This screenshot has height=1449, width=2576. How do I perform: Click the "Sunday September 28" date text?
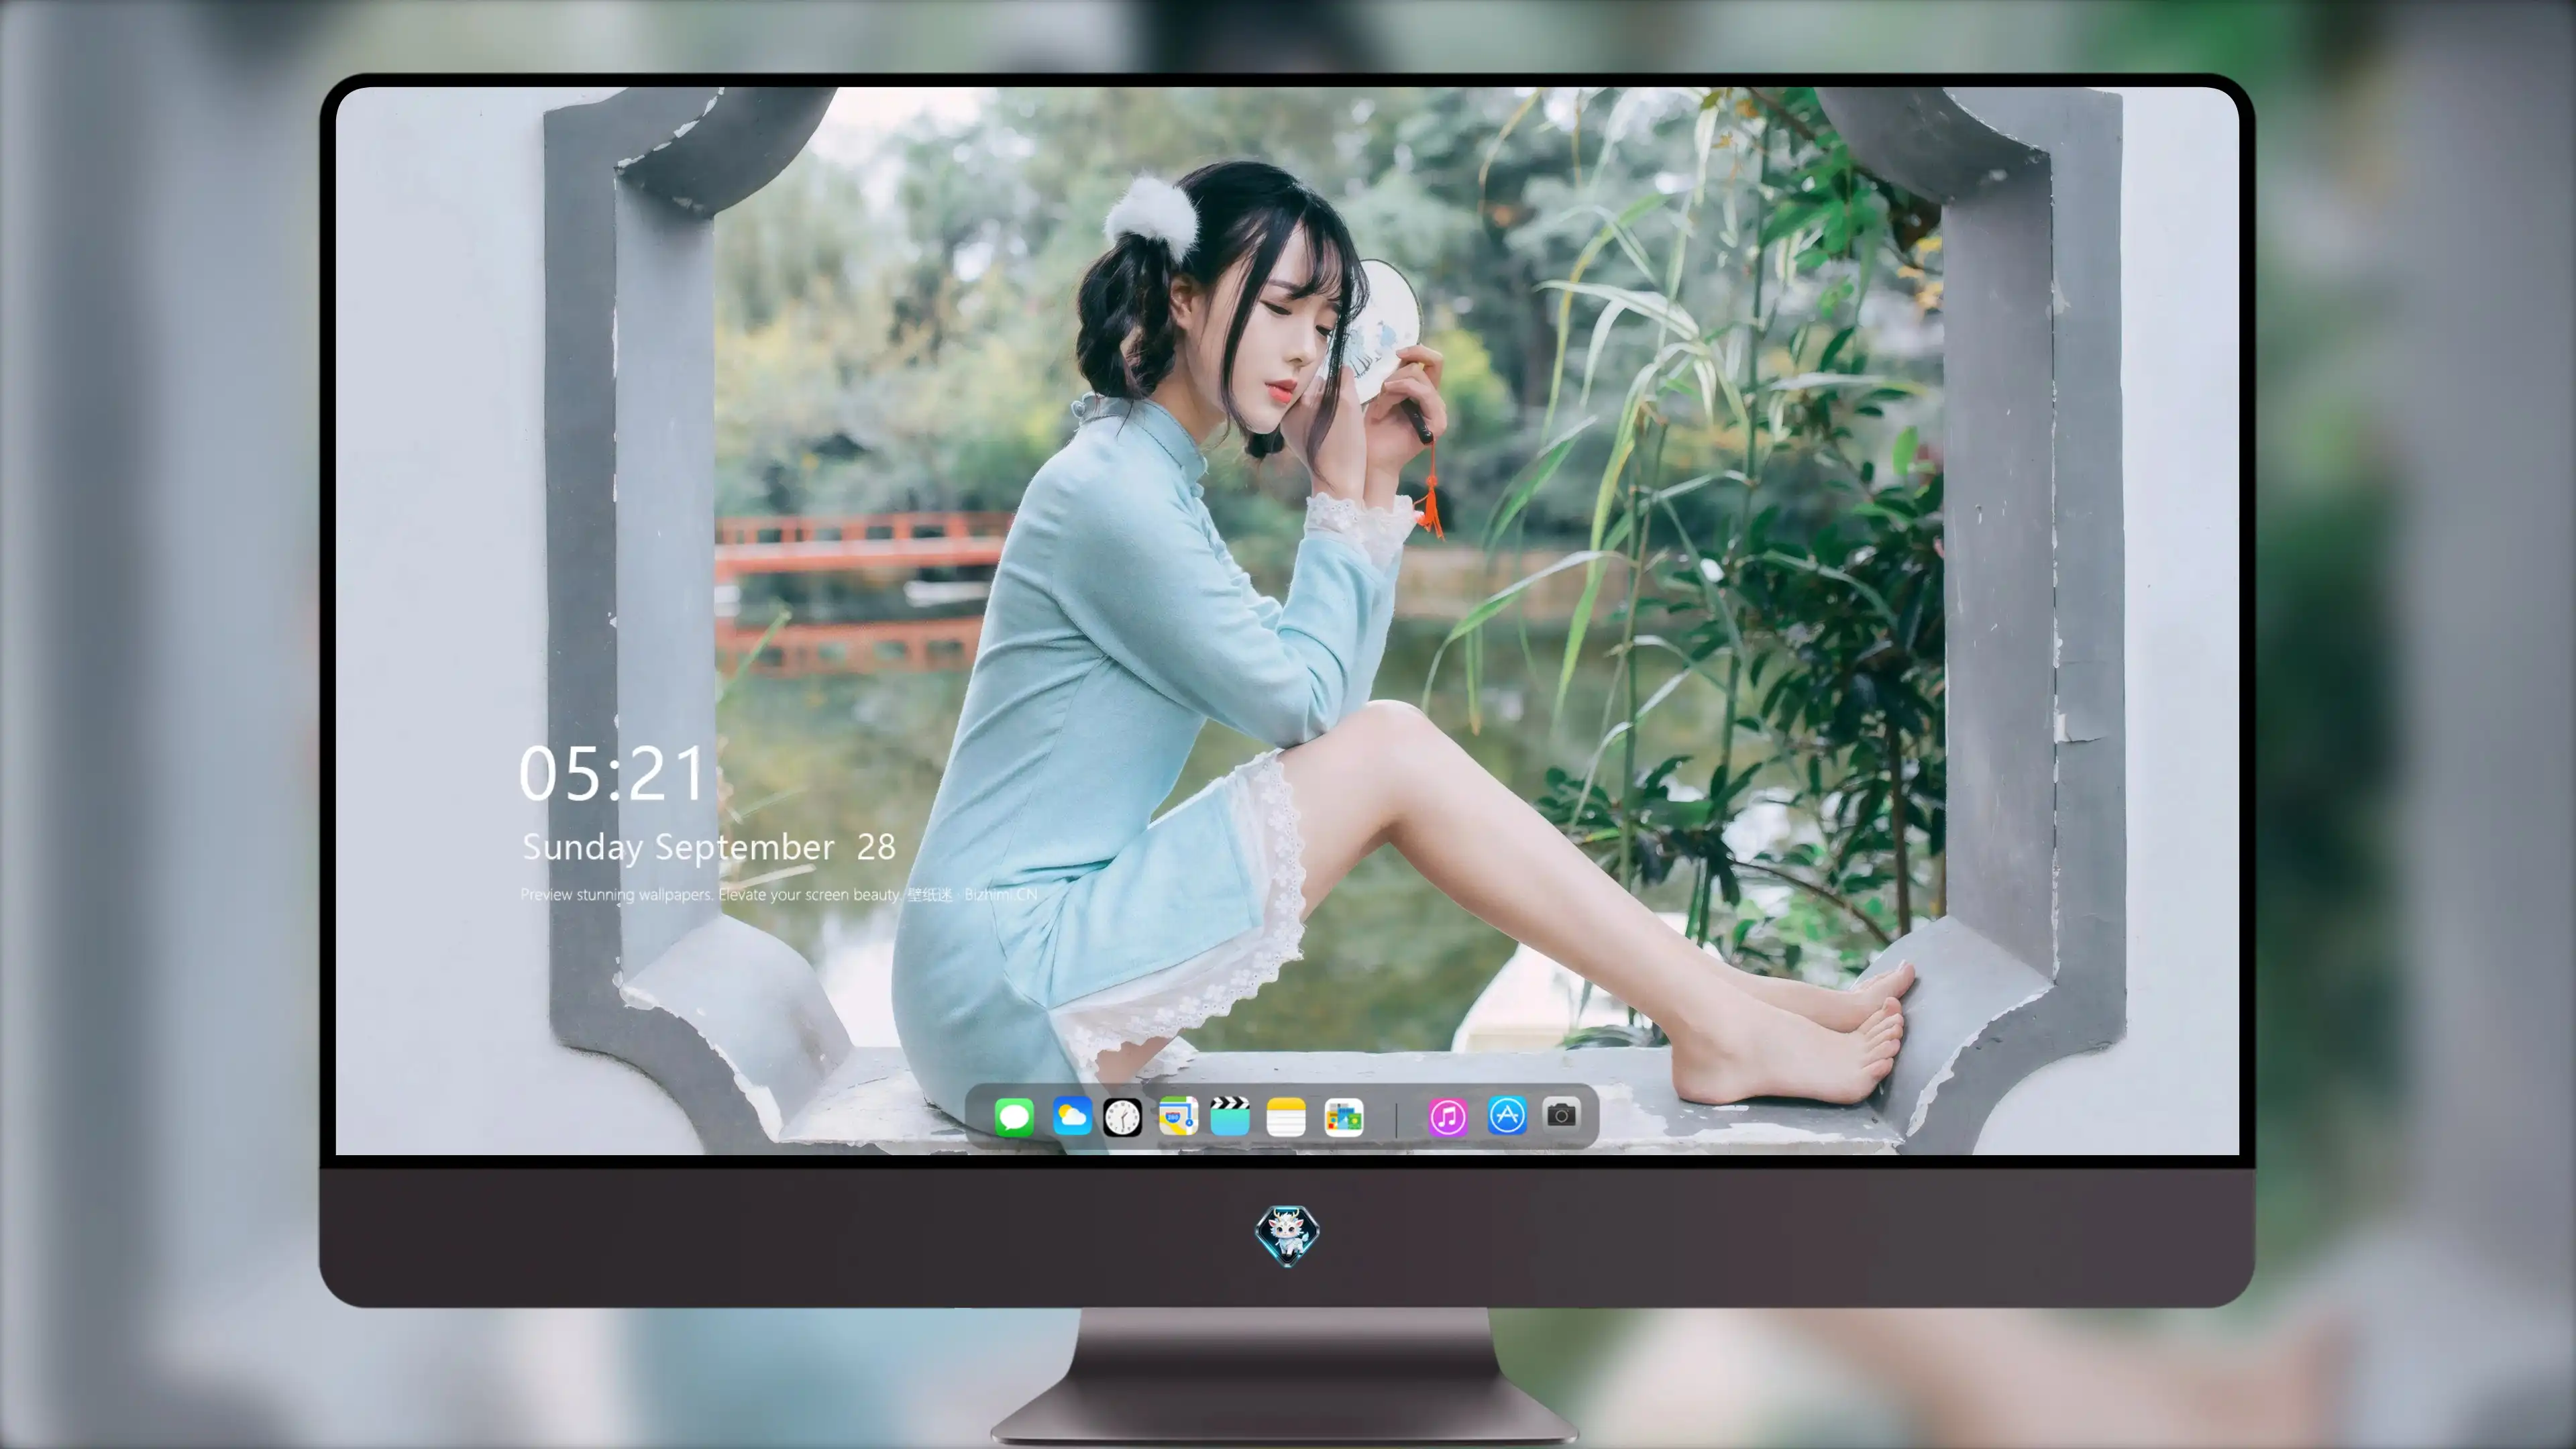(709, 848)
